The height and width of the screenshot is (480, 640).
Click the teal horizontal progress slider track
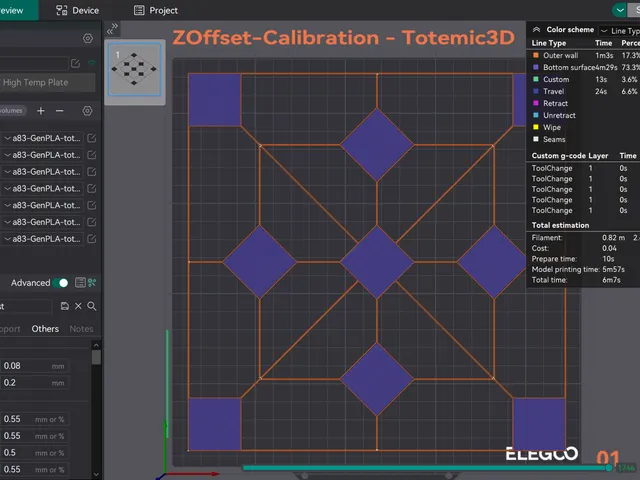424,468
